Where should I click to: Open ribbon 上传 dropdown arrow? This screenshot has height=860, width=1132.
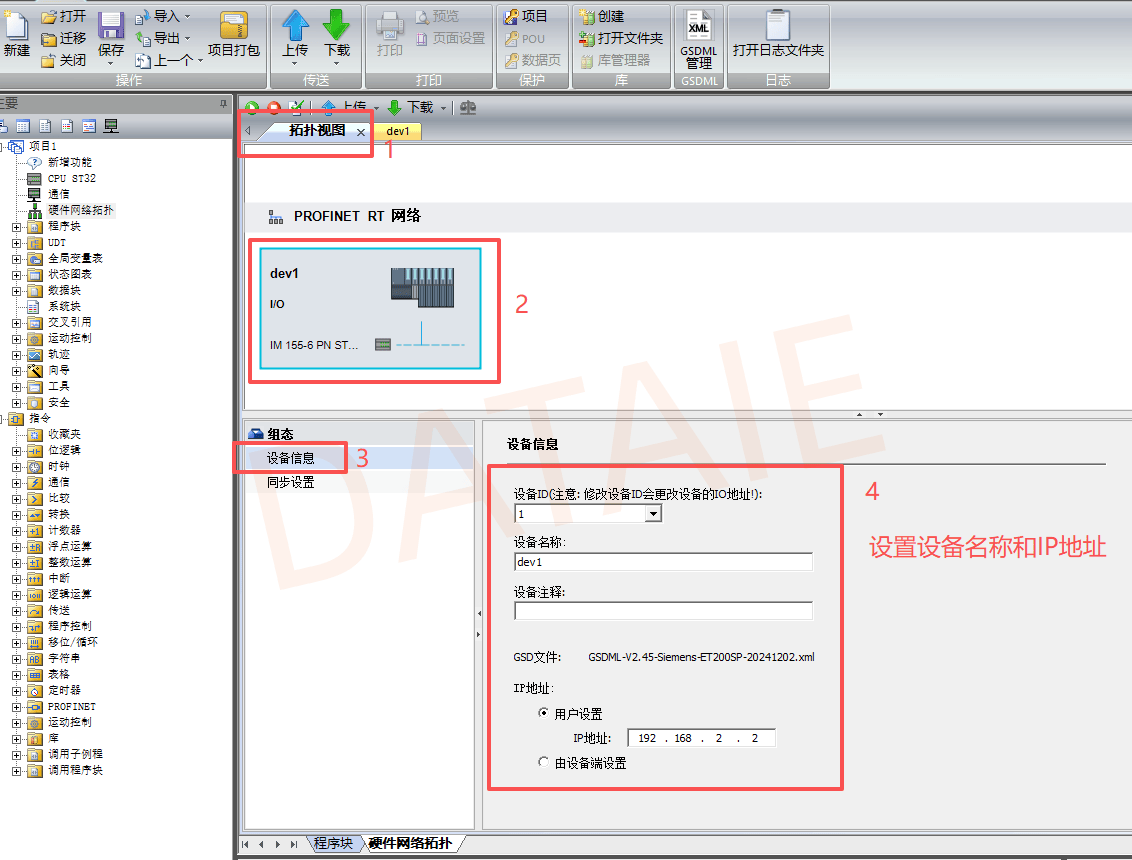pyautogui.click(x=295, y=64)
